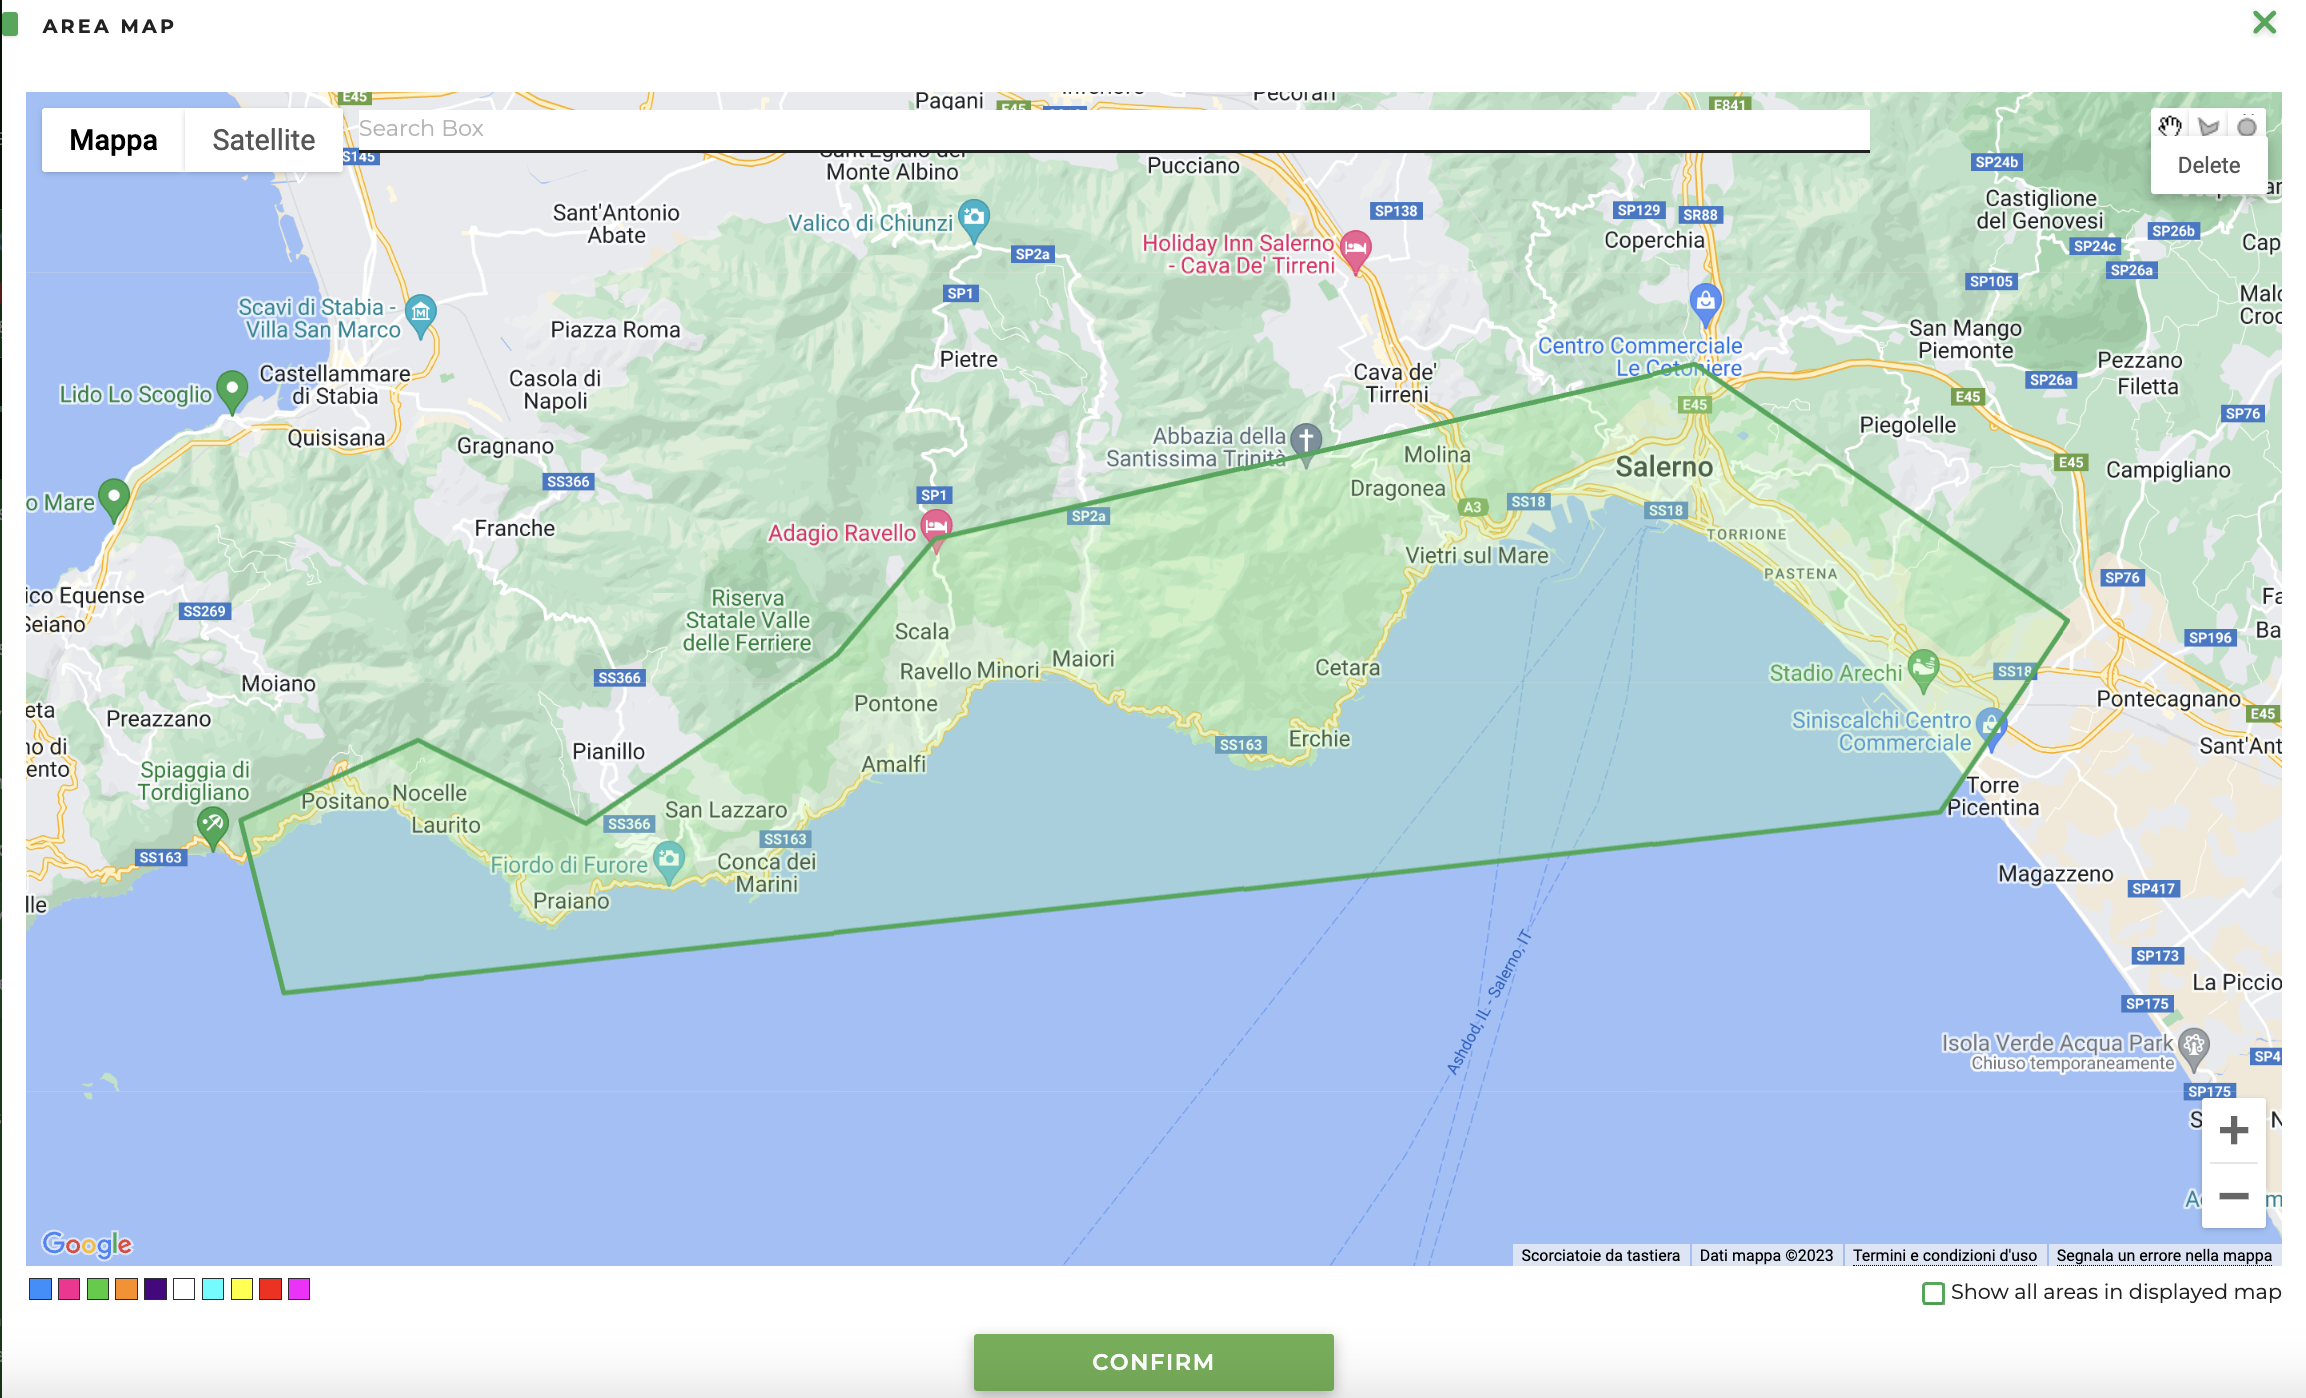This screenshot has height=1398, width=2306.
Task: Click the Adagio Ravello hotel marker
Action: coord(936,526)
